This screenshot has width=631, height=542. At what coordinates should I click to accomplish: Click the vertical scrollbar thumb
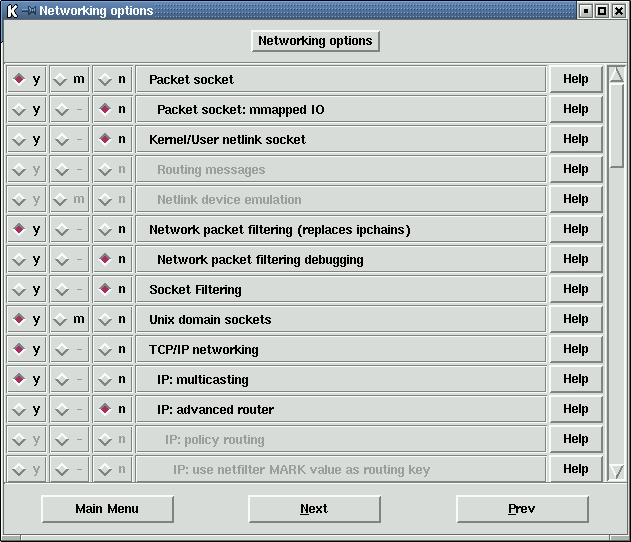(617, 122)
